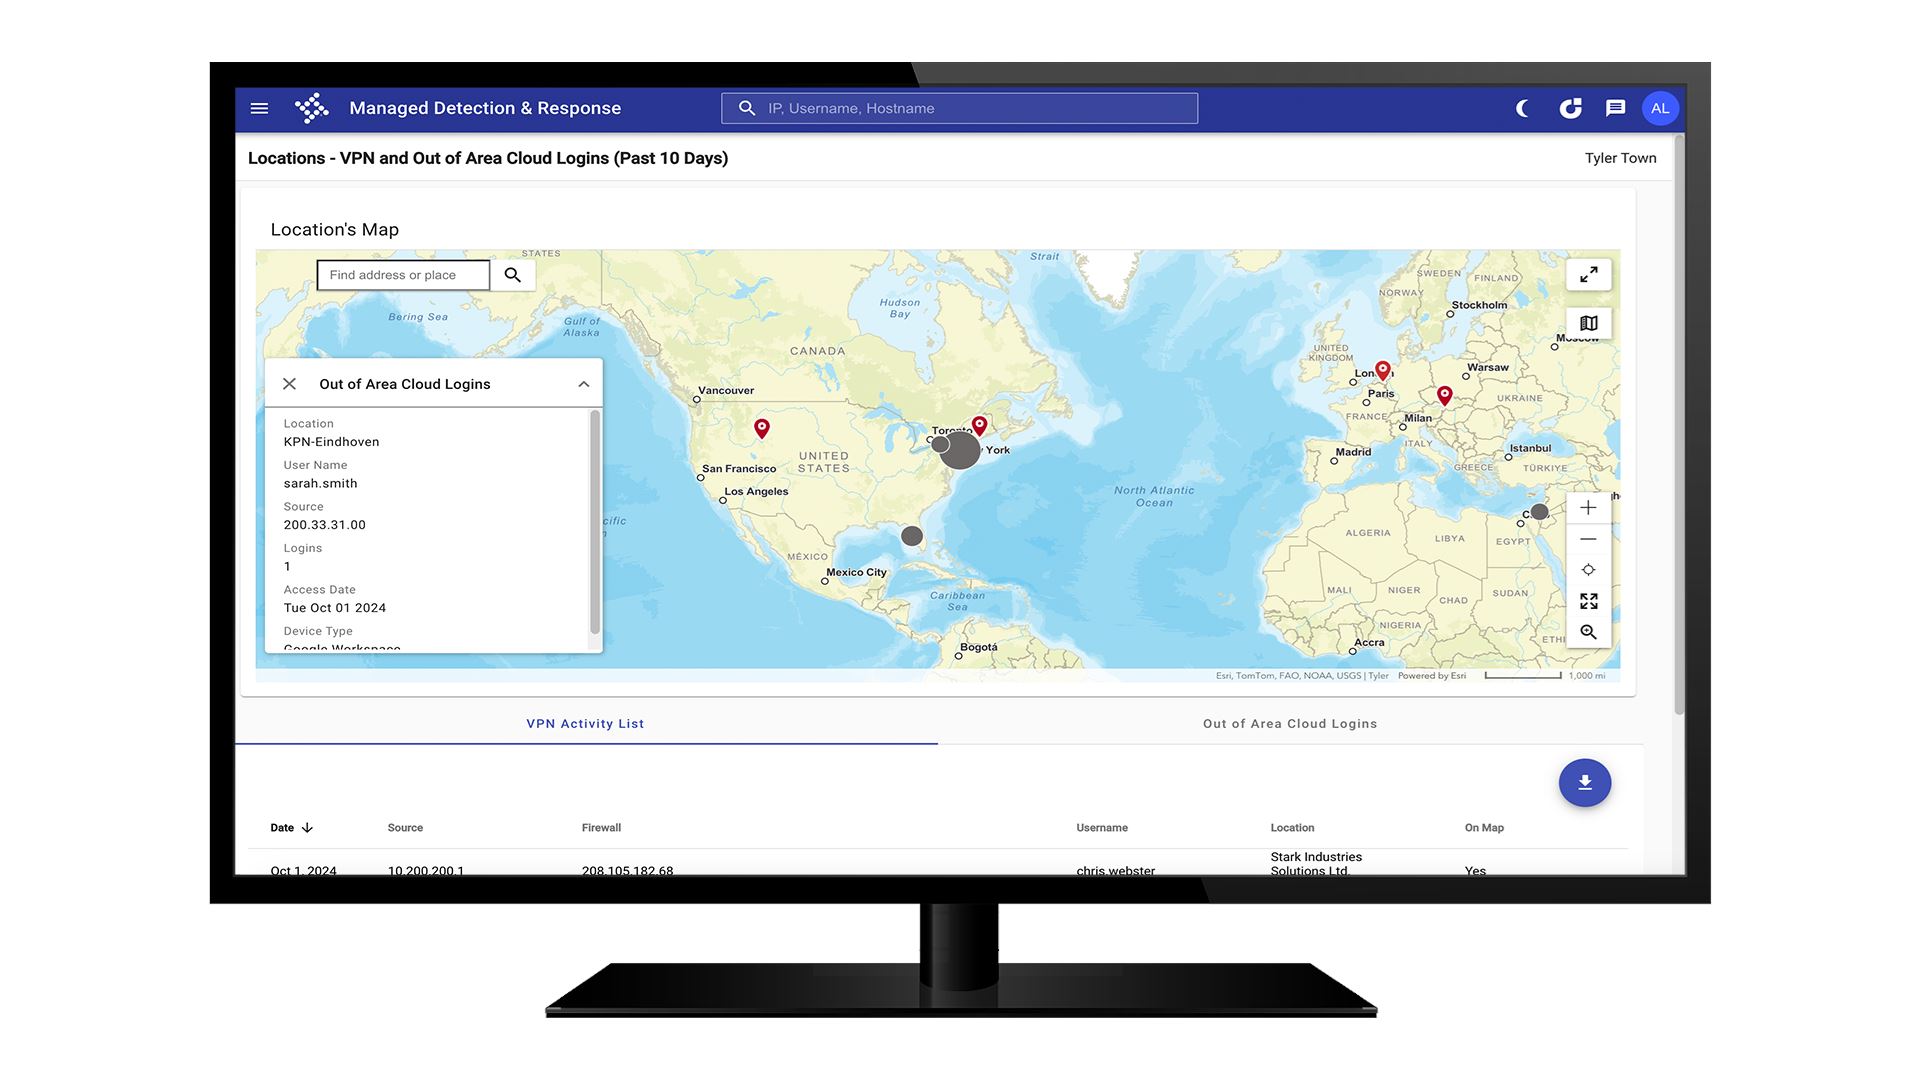1920x1080 pixels.
Task: Click the gray marker near Florida
Action: pos(912,536)
